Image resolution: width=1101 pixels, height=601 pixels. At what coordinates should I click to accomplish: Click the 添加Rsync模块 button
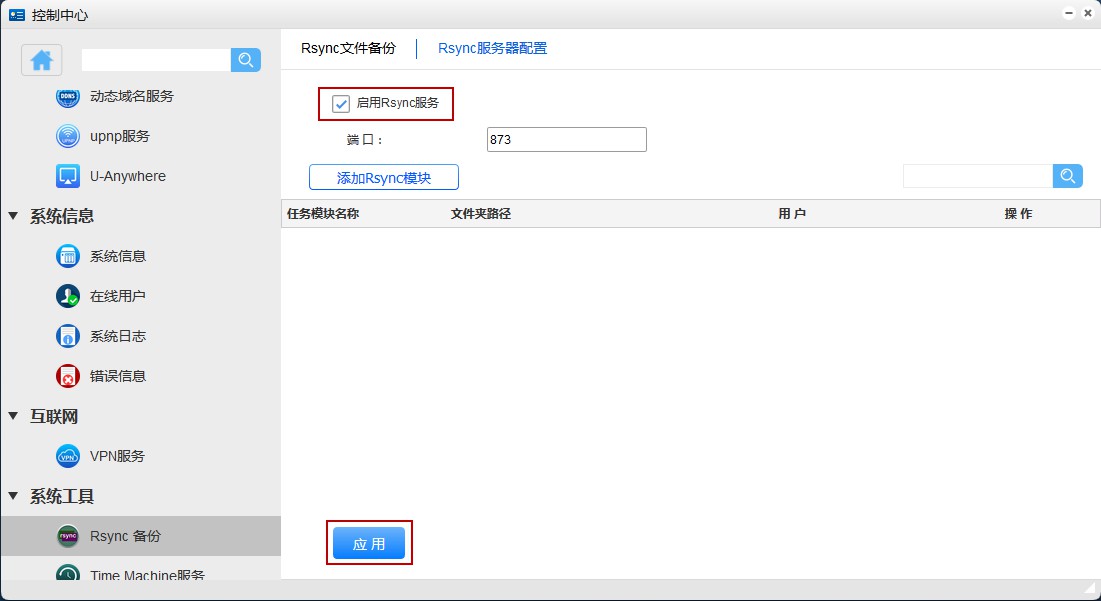tap(383, 178)
